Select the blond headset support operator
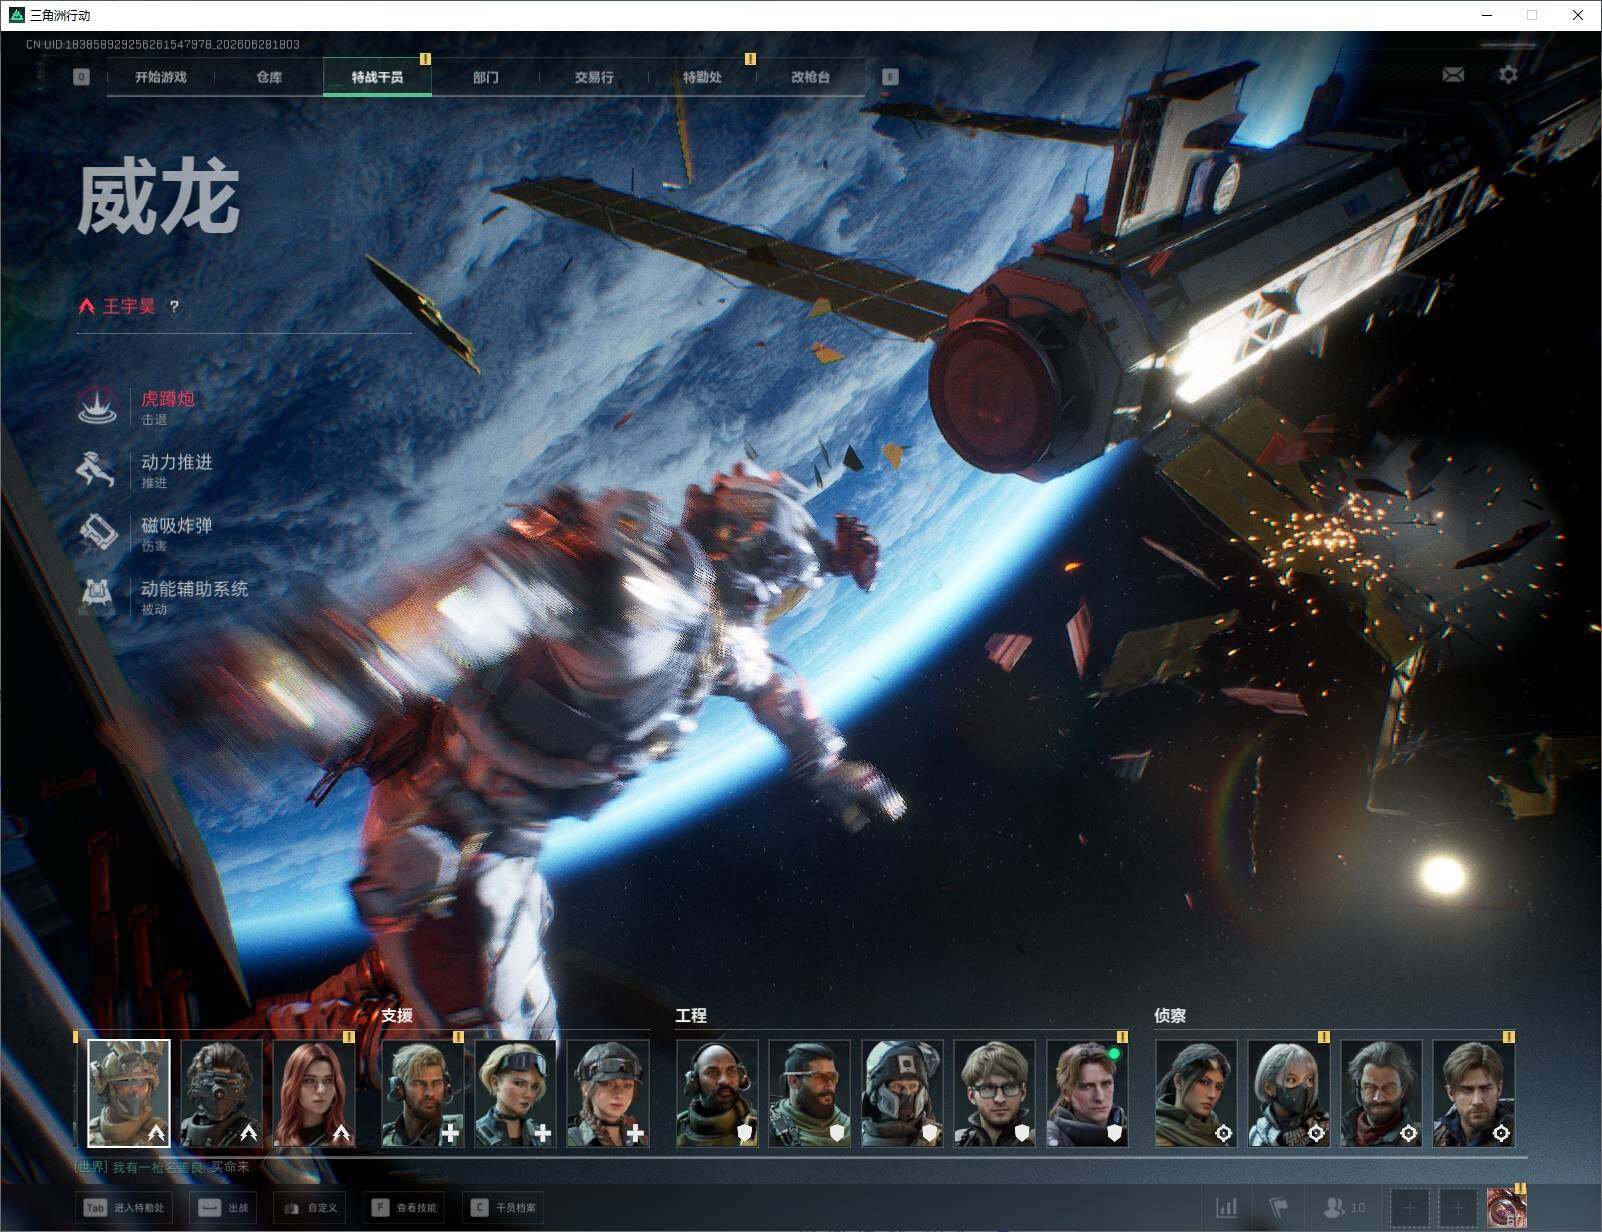The height and width of the screenshot is (1232, 1602). tap(423, 1093)
